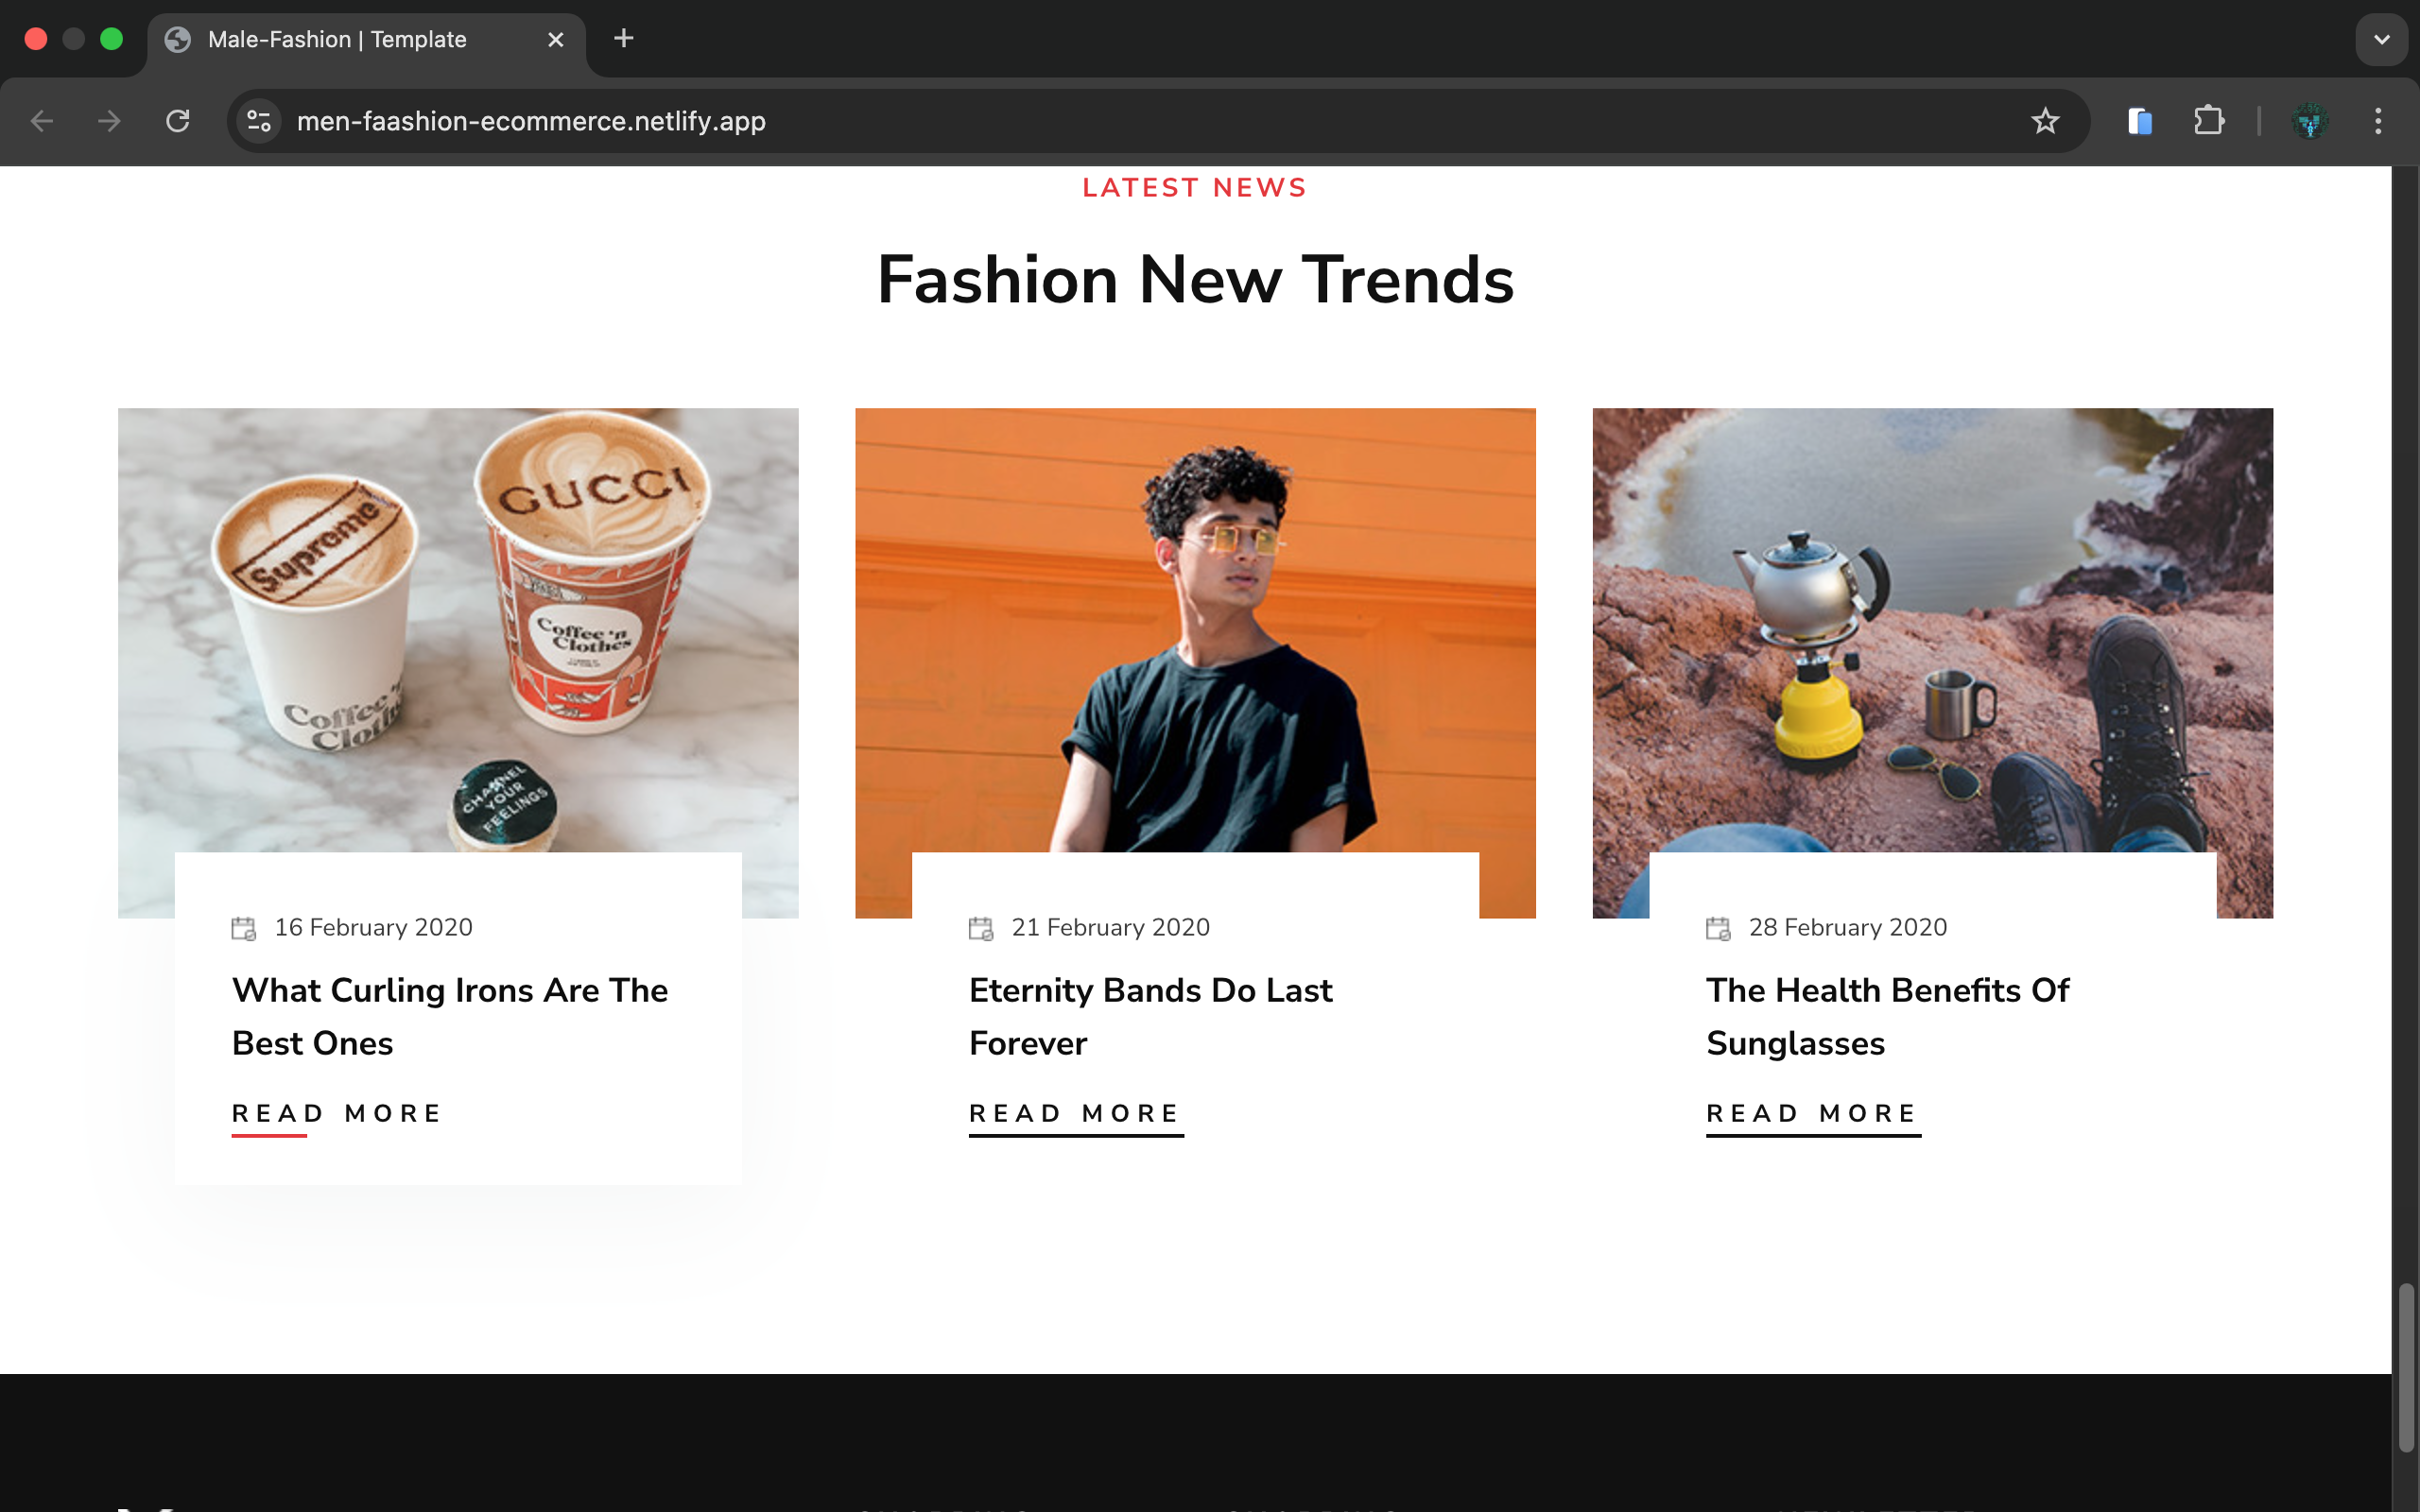Click the '16 February 2020' date text
The height and width of the screenshot is (1512, 2420).
[373, 928]
